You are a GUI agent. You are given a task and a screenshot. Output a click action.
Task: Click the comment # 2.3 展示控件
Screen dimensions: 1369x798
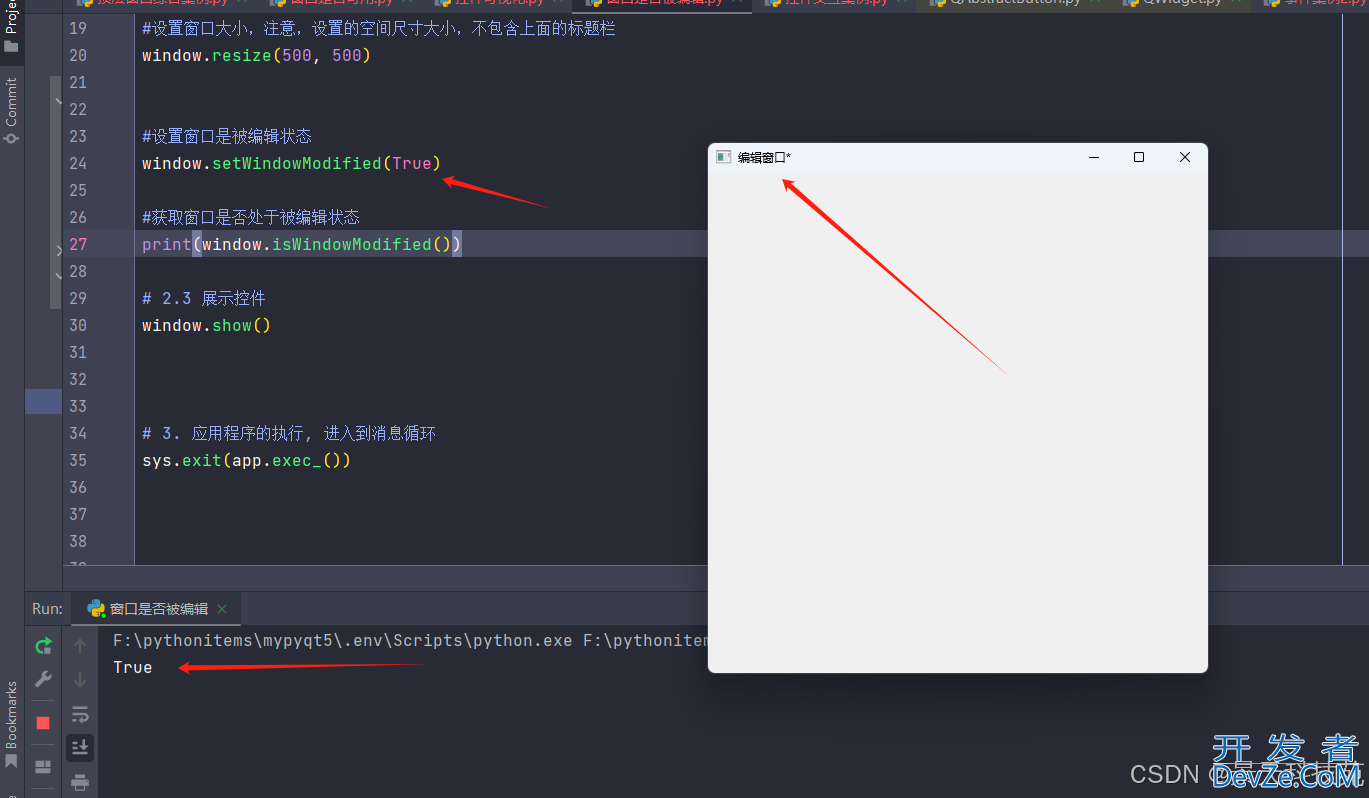point(204,298)
